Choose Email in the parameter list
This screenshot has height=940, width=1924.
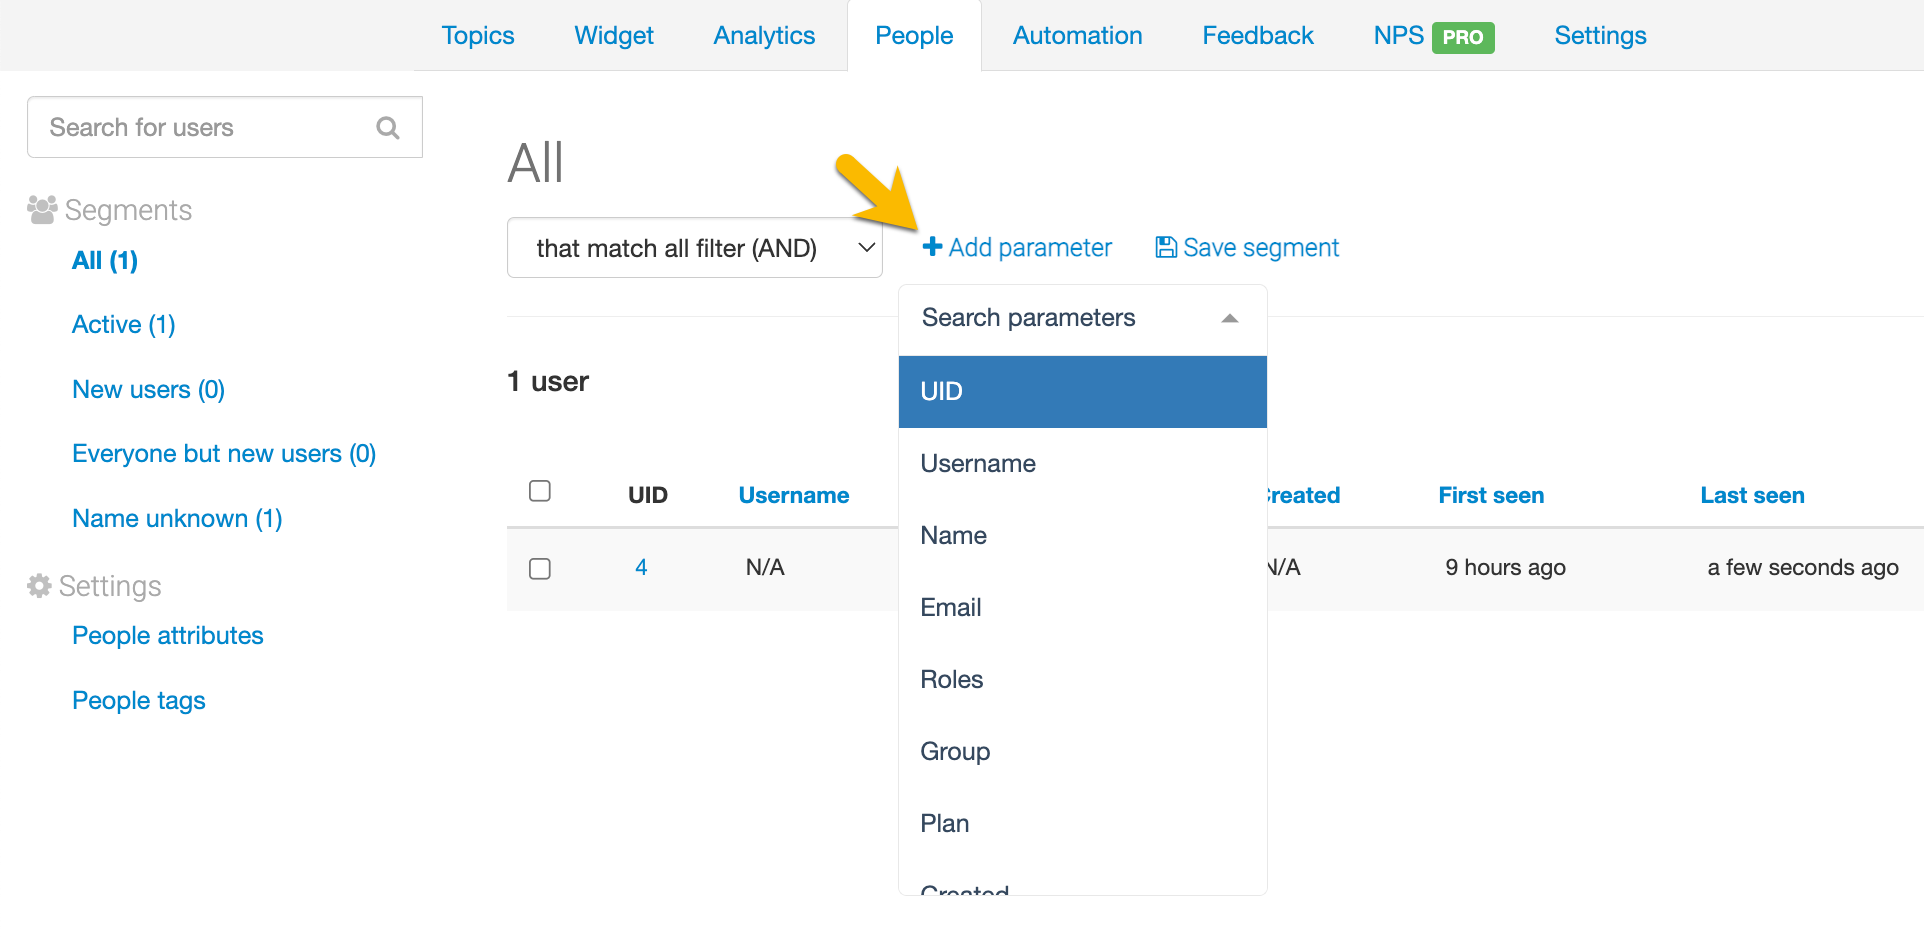click(951, 608)
